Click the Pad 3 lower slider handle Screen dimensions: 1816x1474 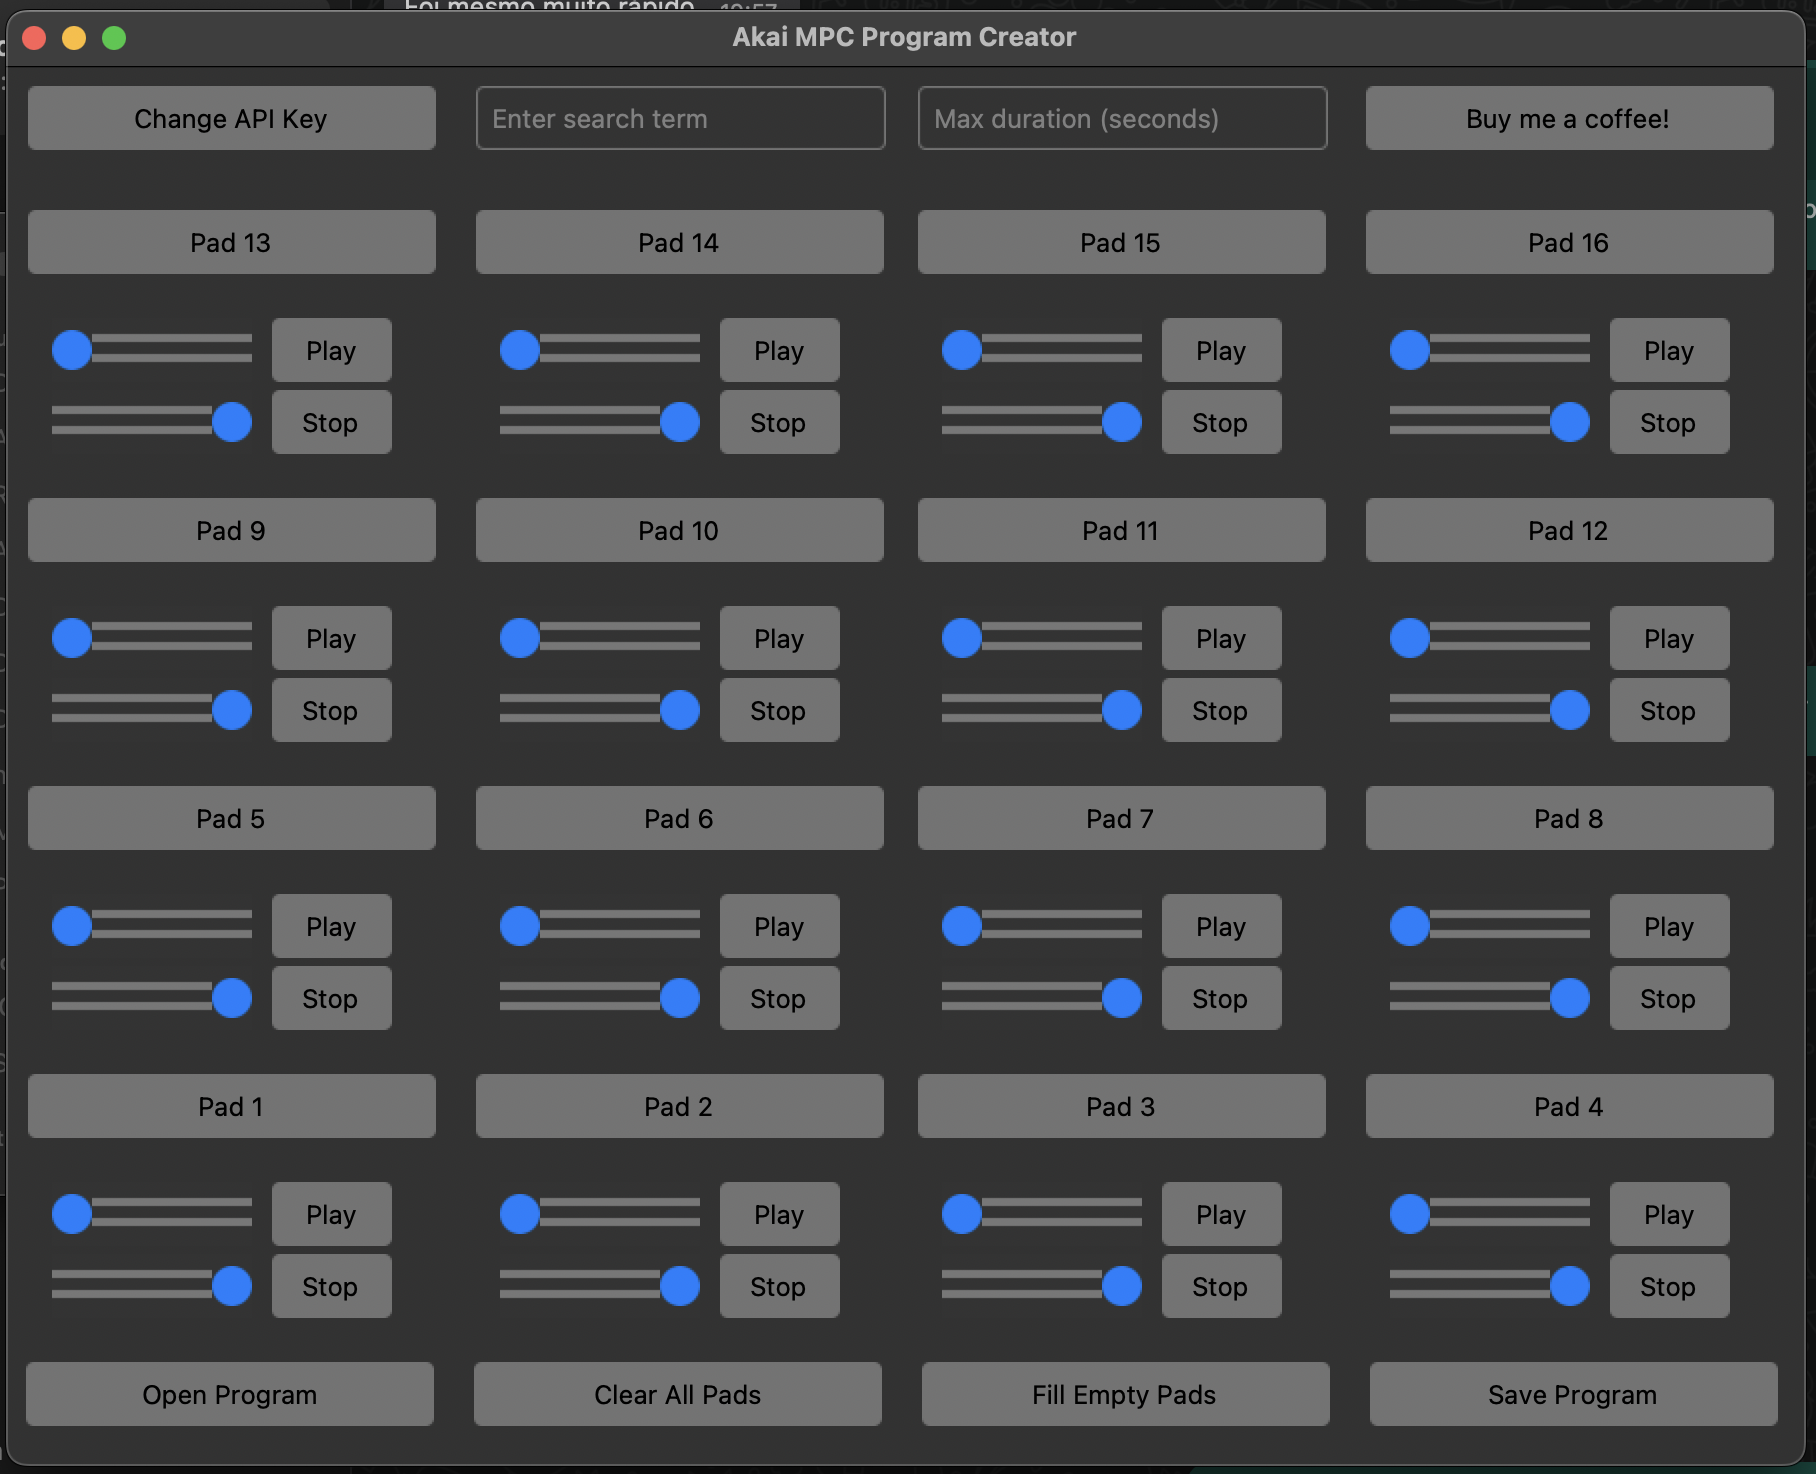(x=1122, y=1286)
